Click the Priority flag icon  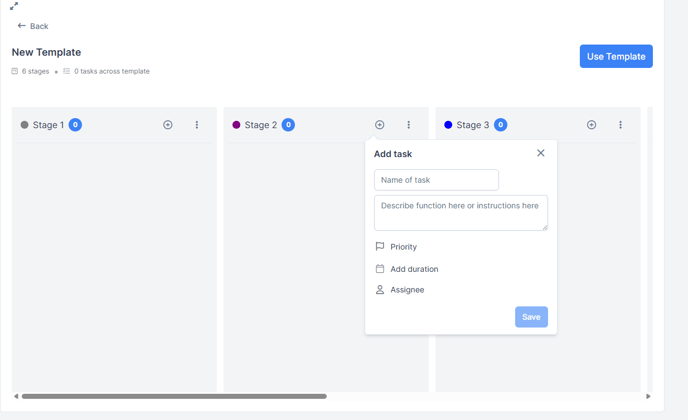point(380,246)
